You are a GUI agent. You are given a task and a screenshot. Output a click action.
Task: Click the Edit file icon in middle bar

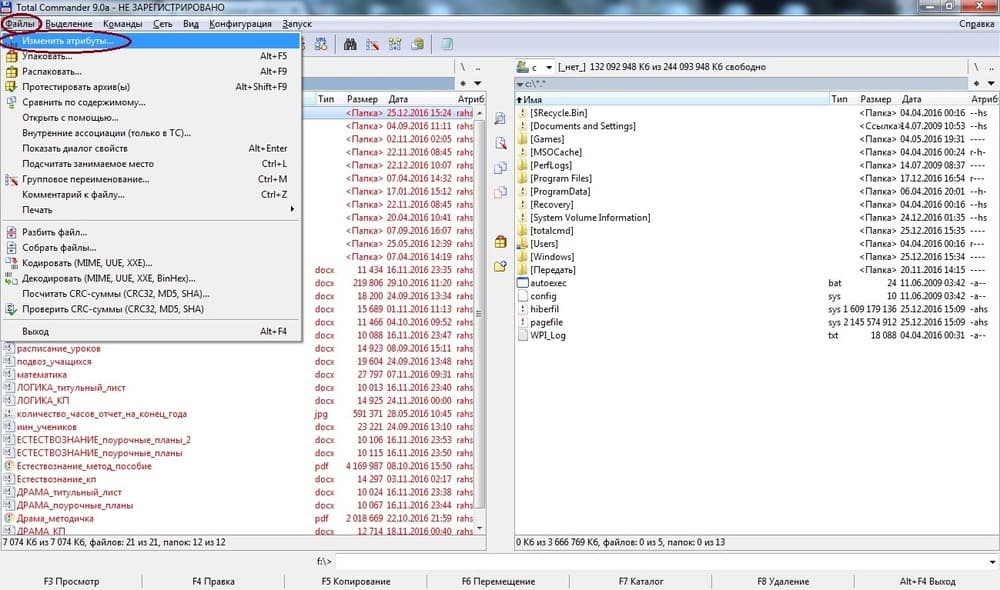(x=501, y=143)
